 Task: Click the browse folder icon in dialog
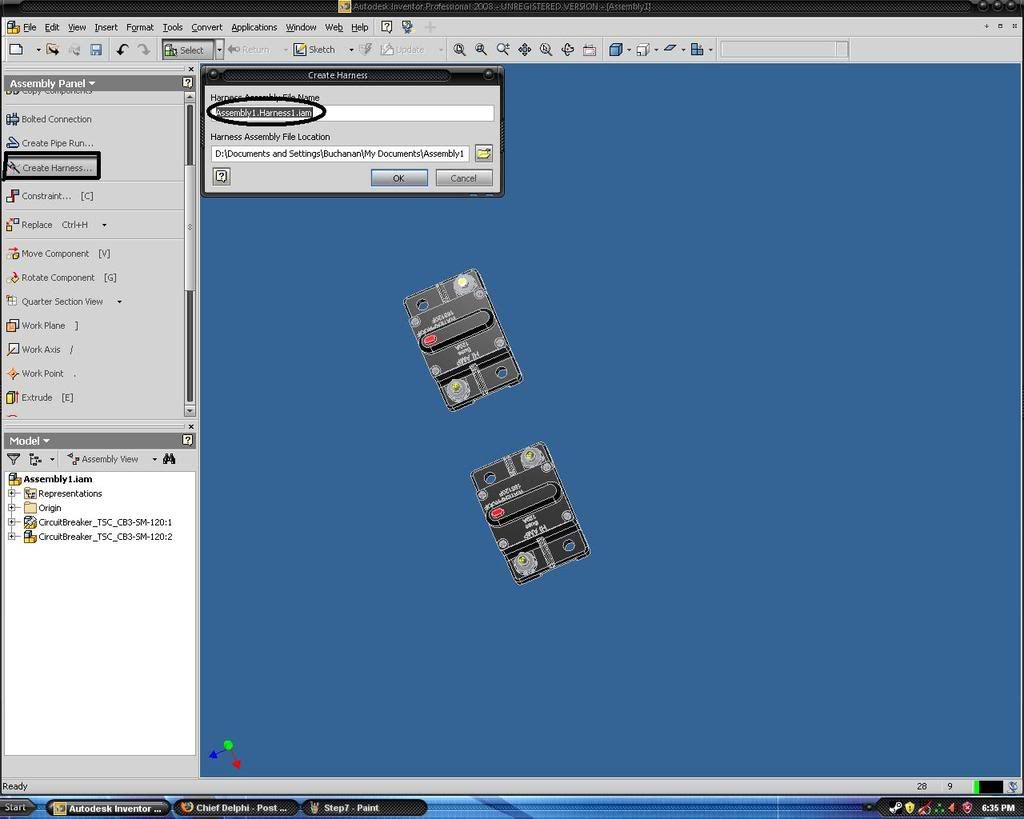coord(483,153)
